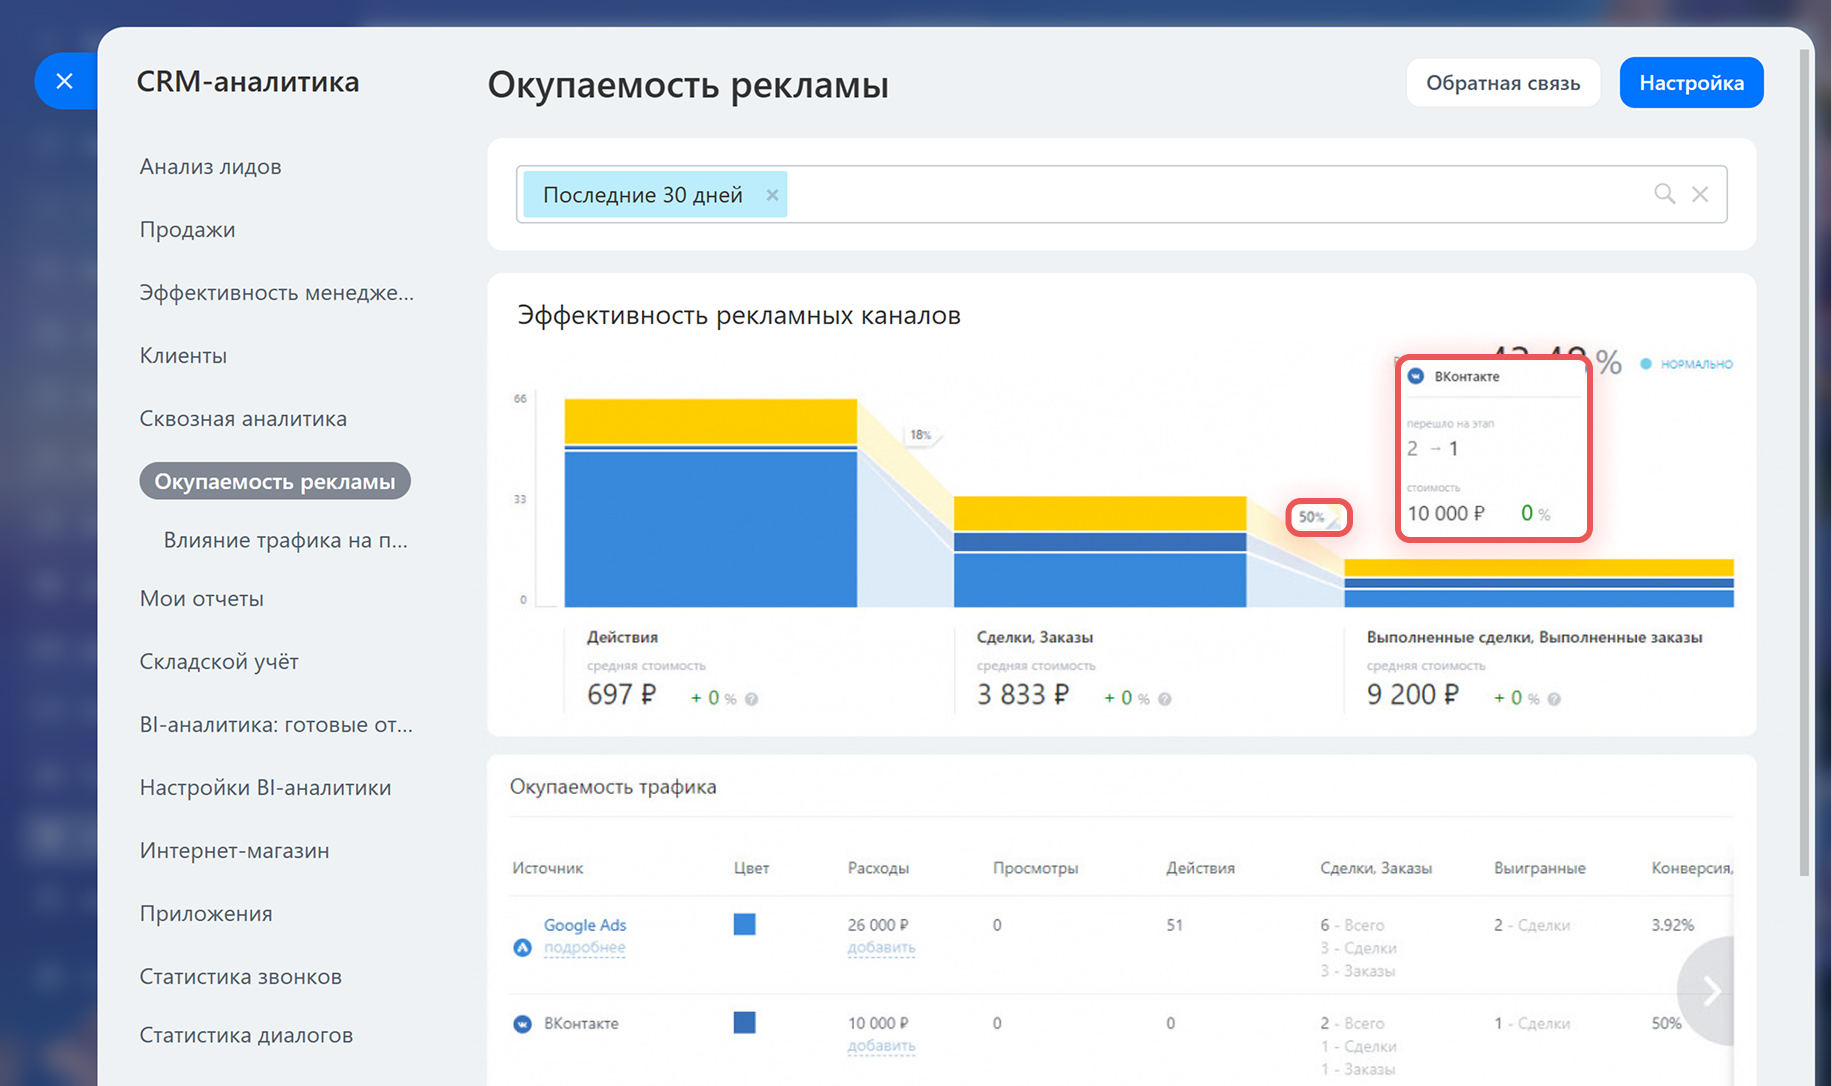Click the 'Действия' column header in table

1200,868
